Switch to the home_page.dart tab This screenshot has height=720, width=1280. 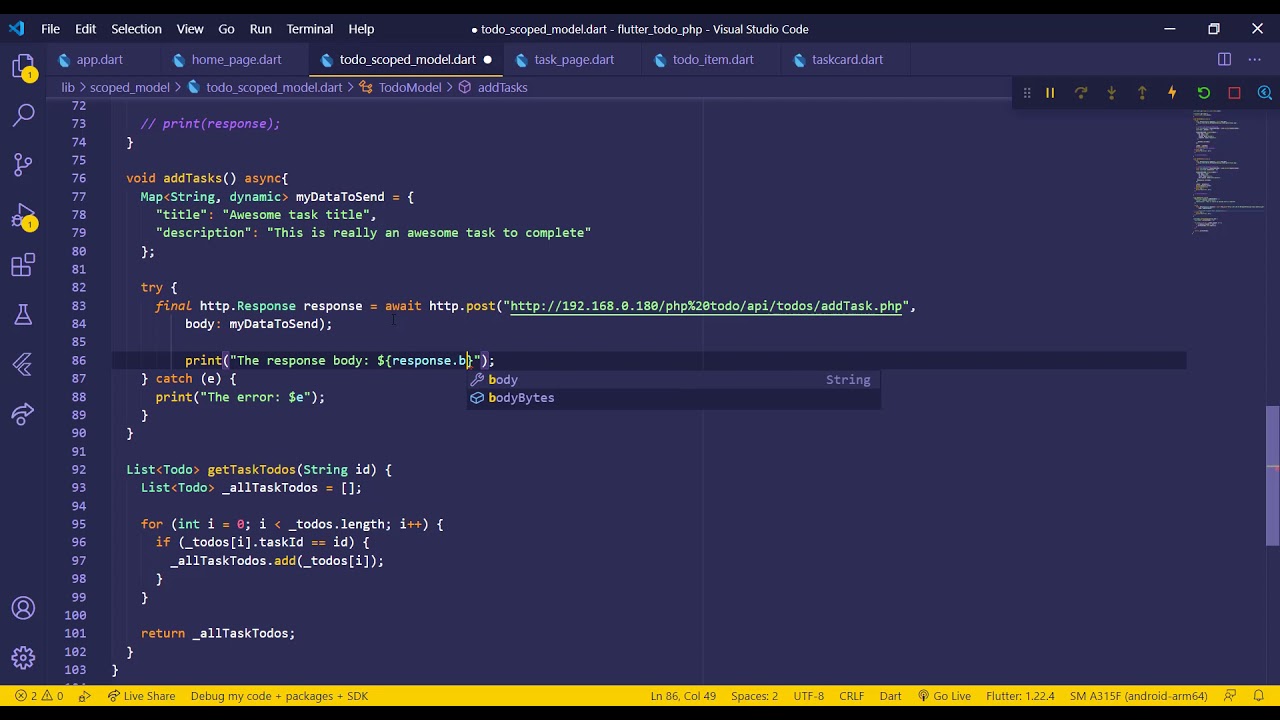tap(236, 60)
